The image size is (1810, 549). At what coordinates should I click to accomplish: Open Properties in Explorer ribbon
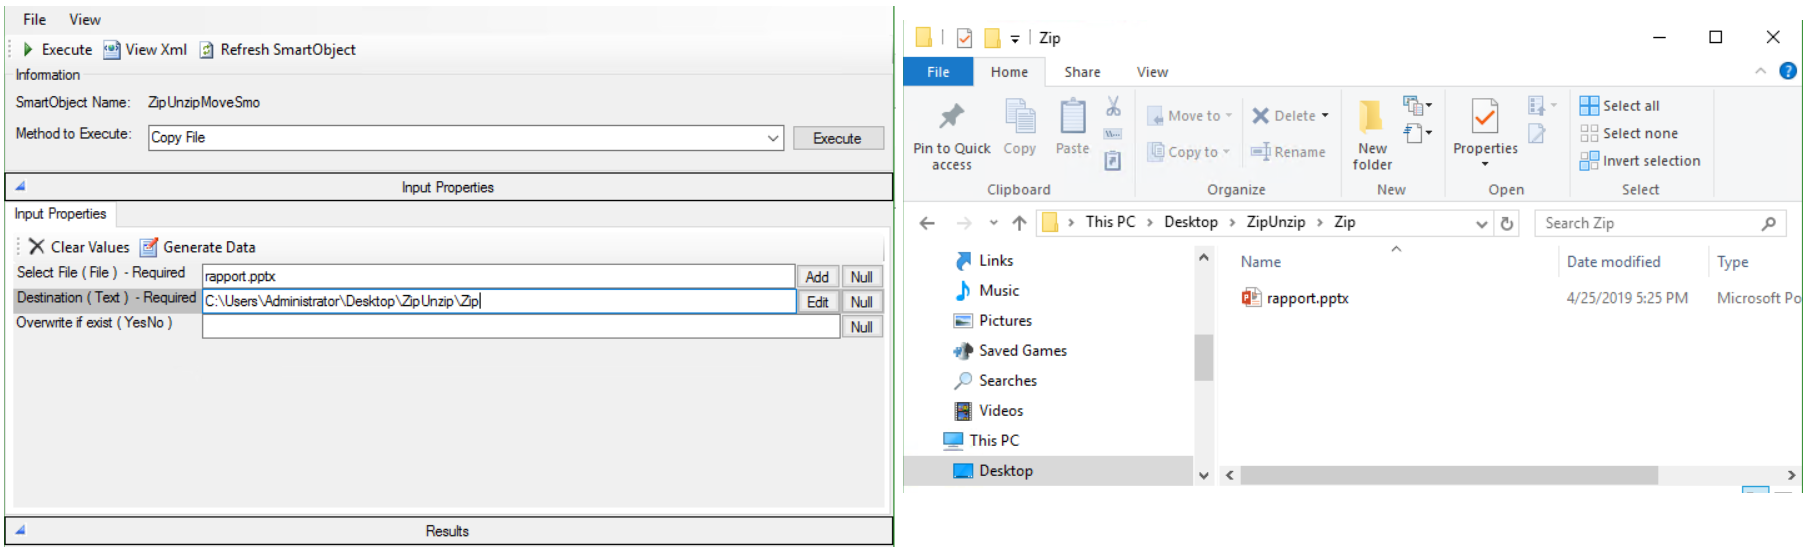(x=1485, y=120)
